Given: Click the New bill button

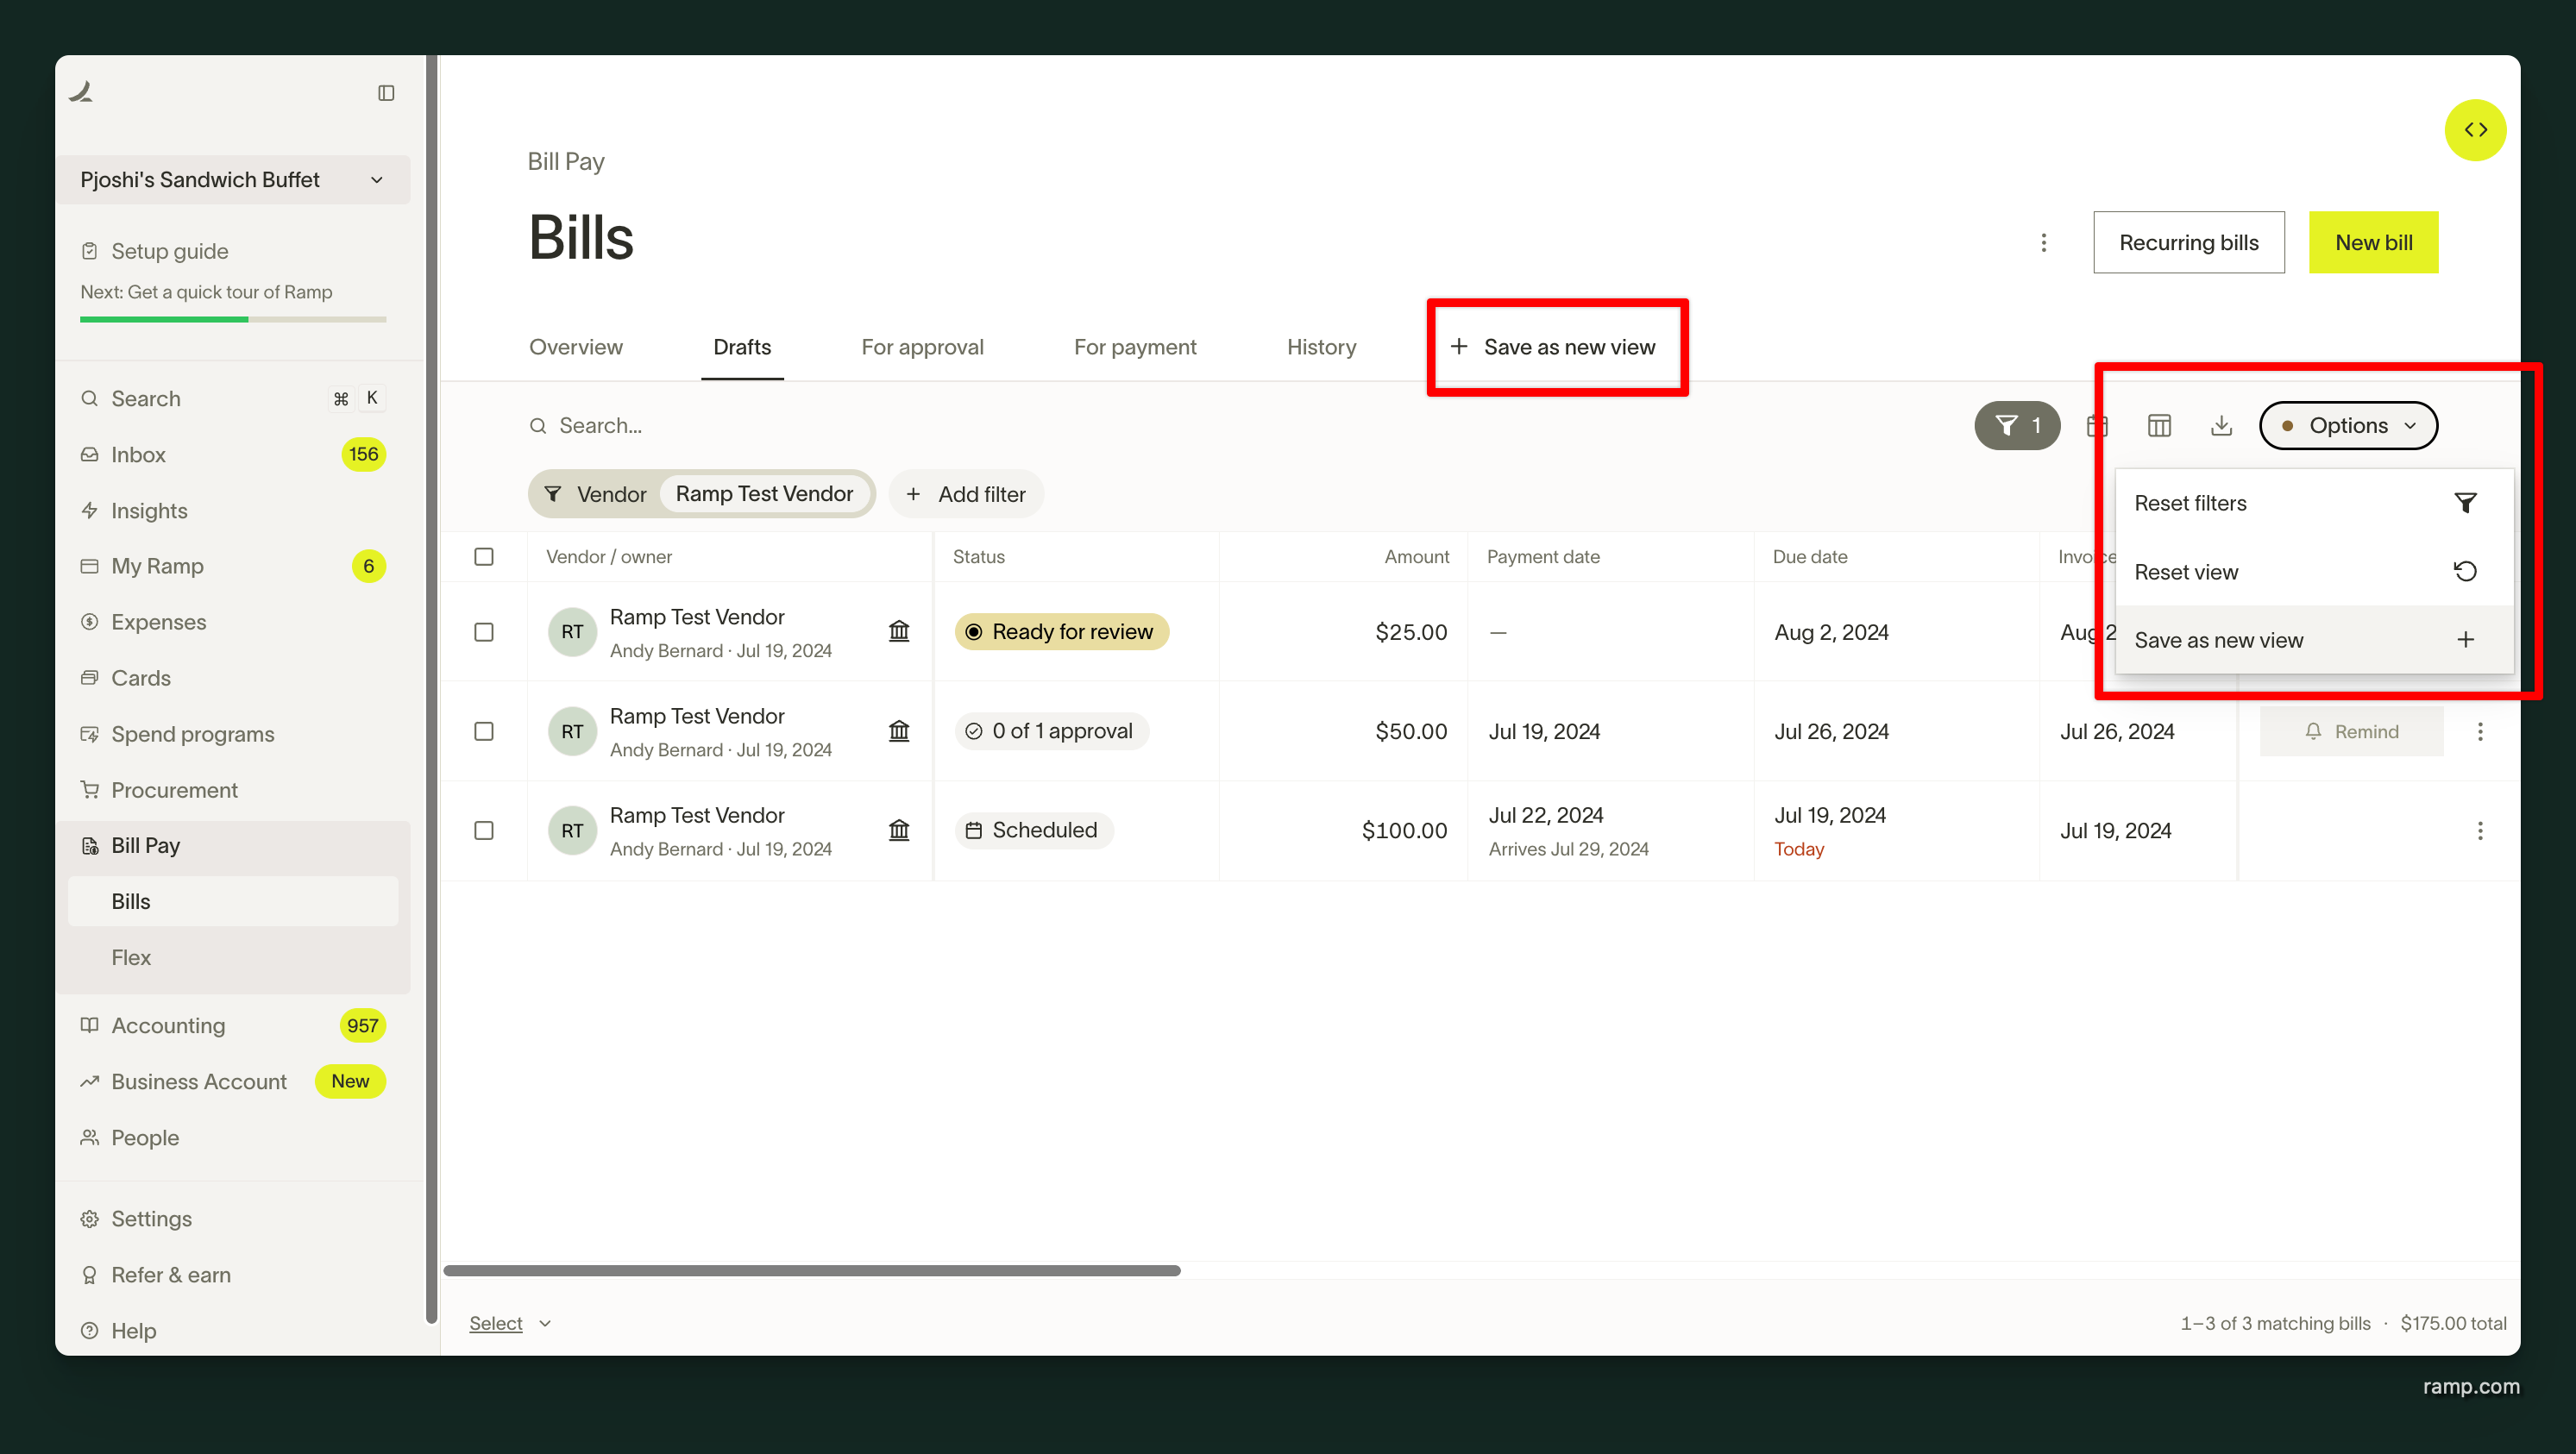Looking at the screenshot, I should (x=2373, y=243).
